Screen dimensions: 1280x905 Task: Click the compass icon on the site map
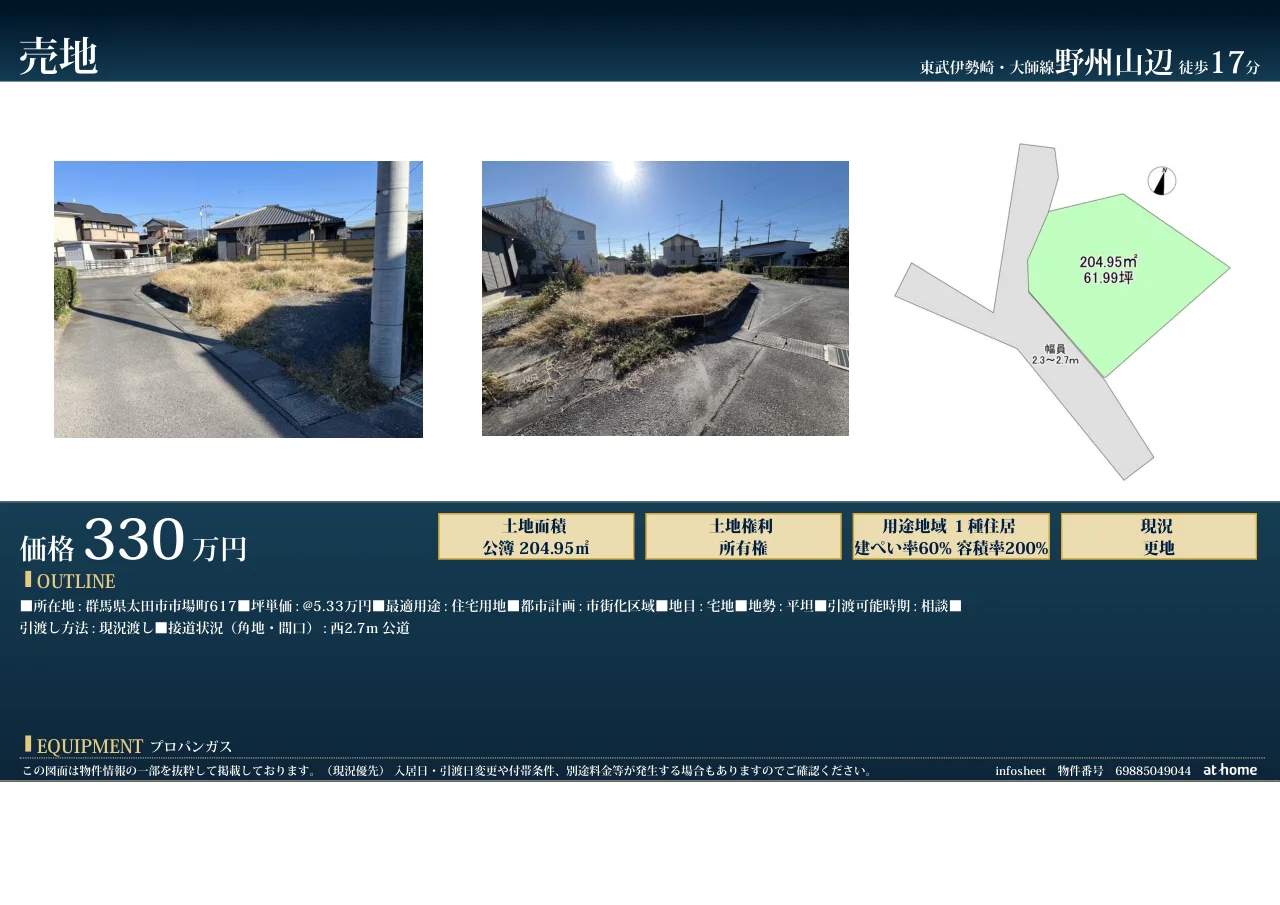click(x=1161, y=182)
